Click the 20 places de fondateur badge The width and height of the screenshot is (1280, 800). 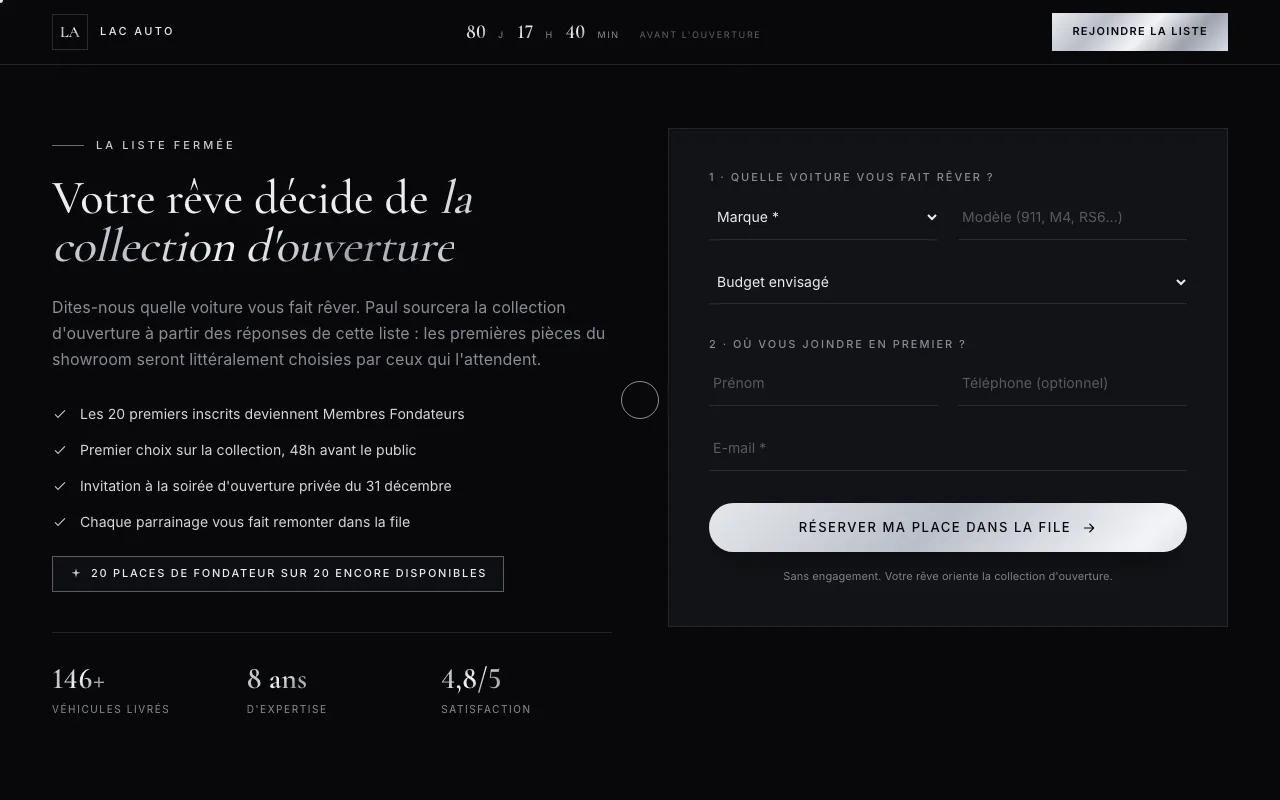278,574
